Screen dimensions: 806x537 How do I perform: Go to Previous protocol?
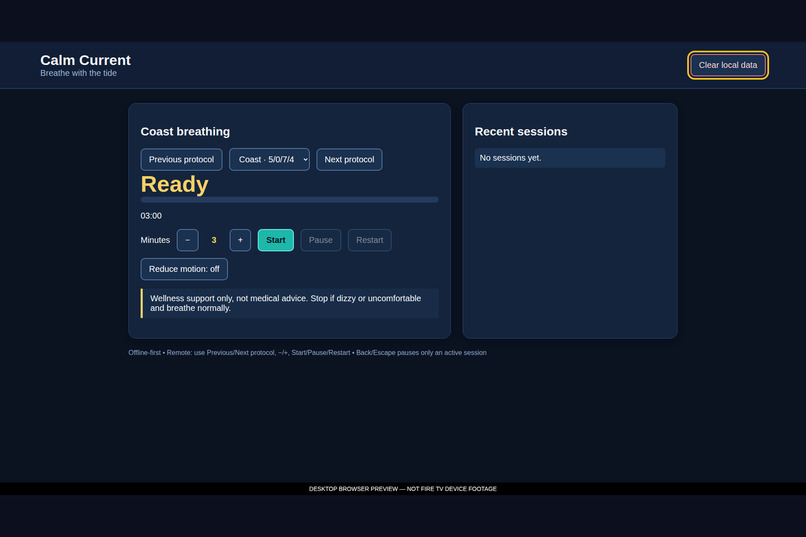pyautogui.click(x=181, y=159)
